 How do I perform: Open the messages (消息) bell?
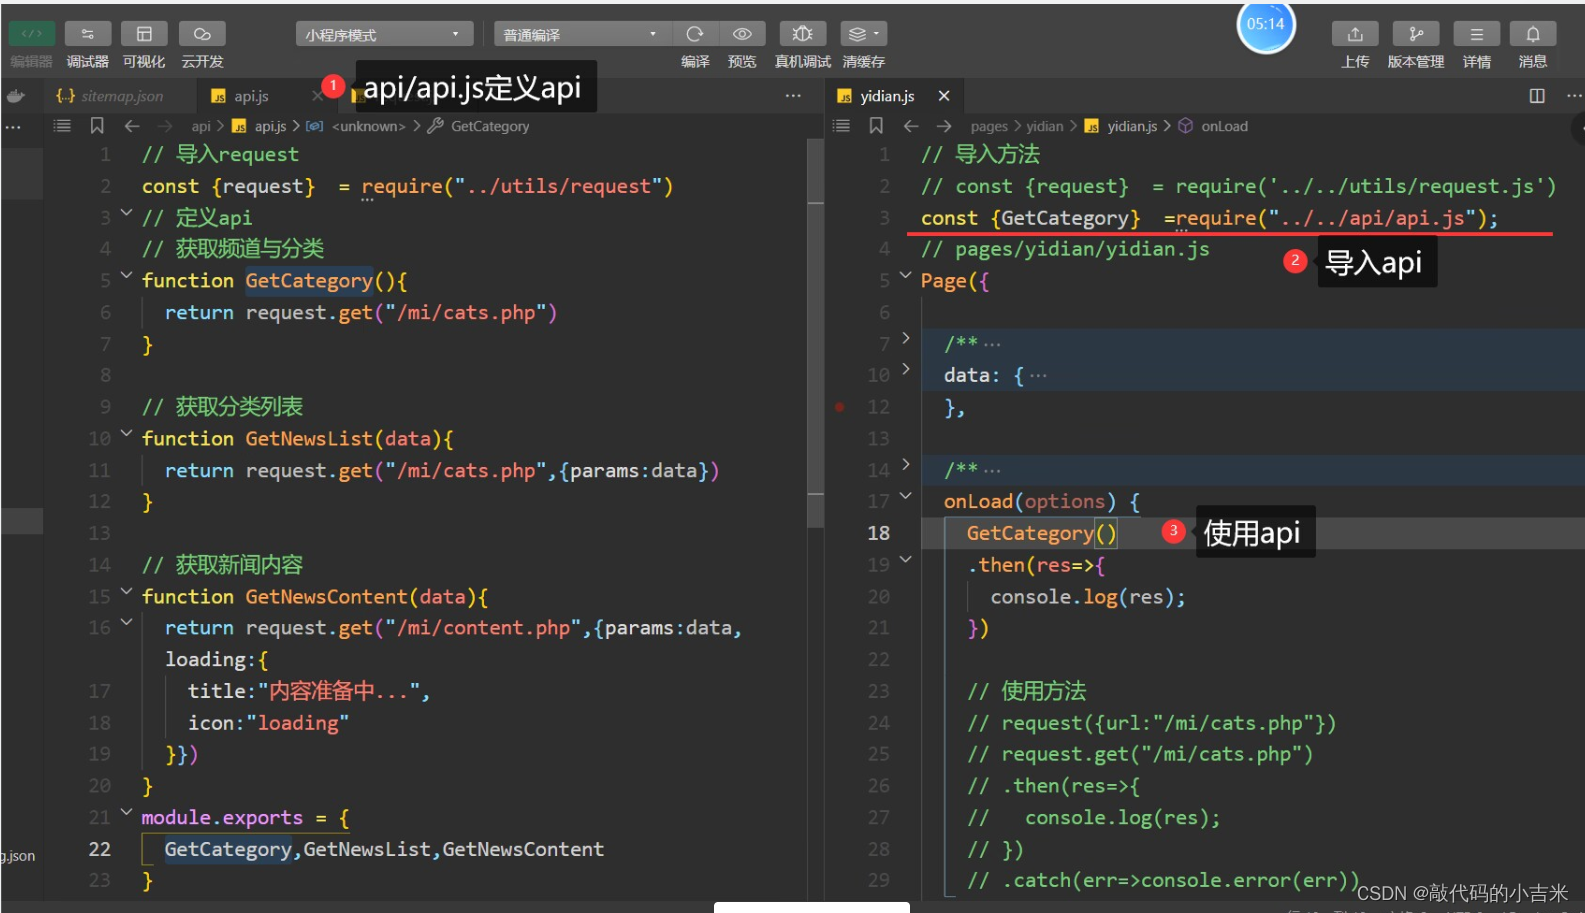point(1533,34)
